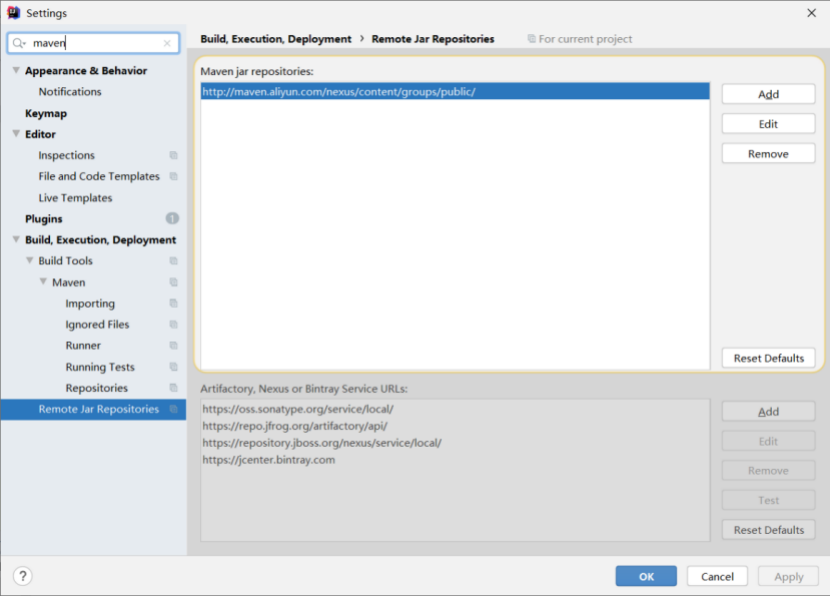This screenshot has width=832, height=596.
Task: Open Notifications settings page
Action: pyautogui.click(x=70, y=92)
